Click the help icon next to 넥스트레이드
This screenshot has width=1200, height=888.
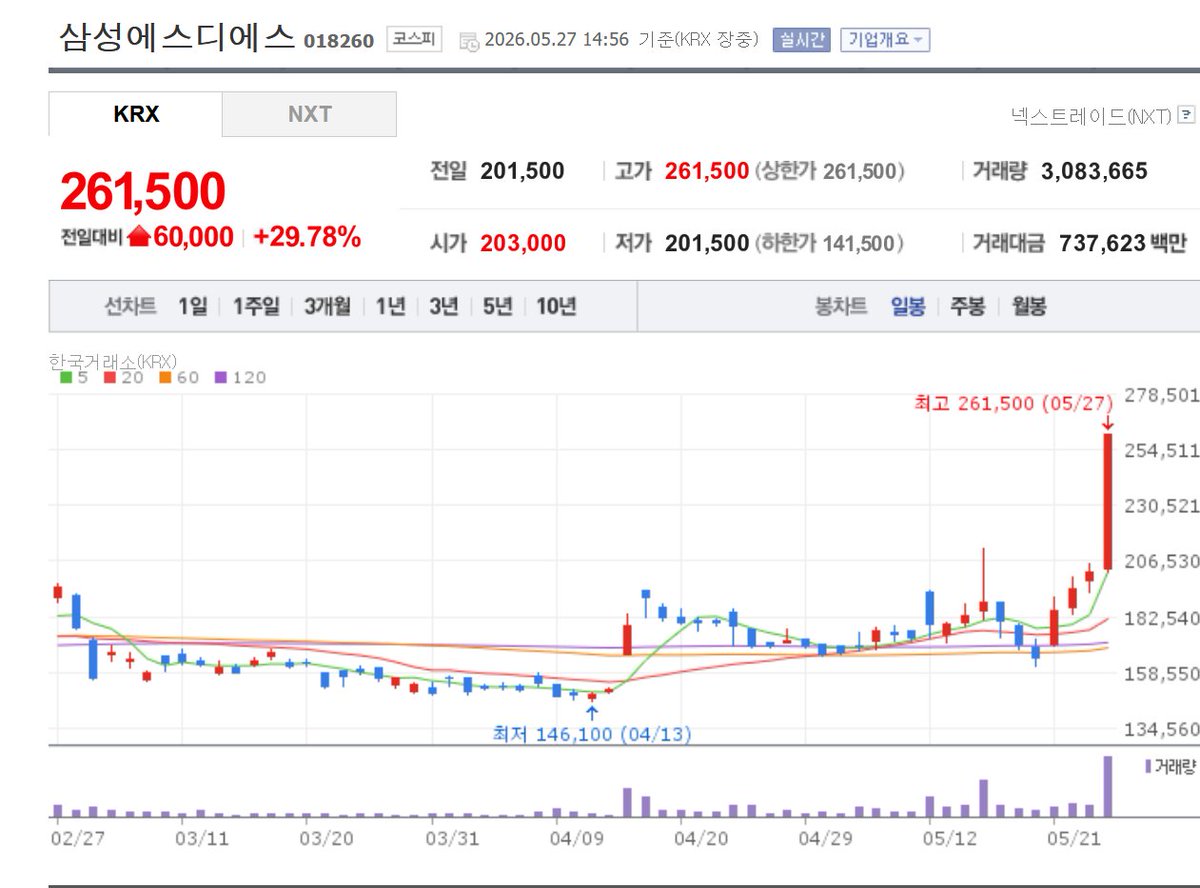1187,115
